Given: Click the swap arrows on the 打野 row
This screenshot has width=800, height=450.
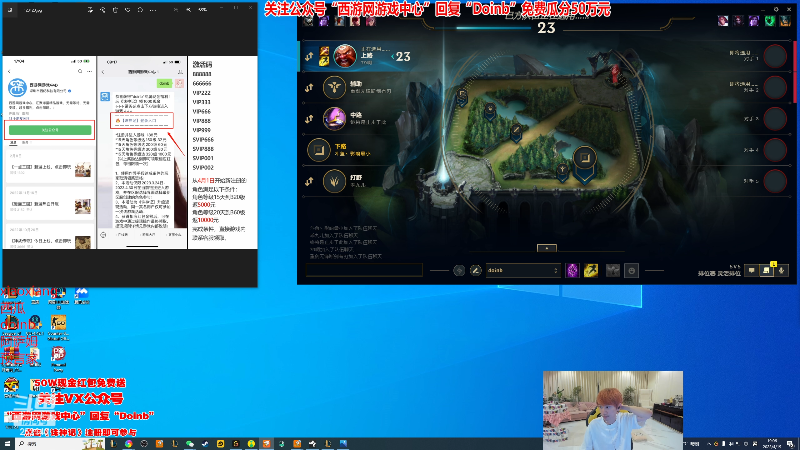Looking at the screenshot, I should pos(309,181).
